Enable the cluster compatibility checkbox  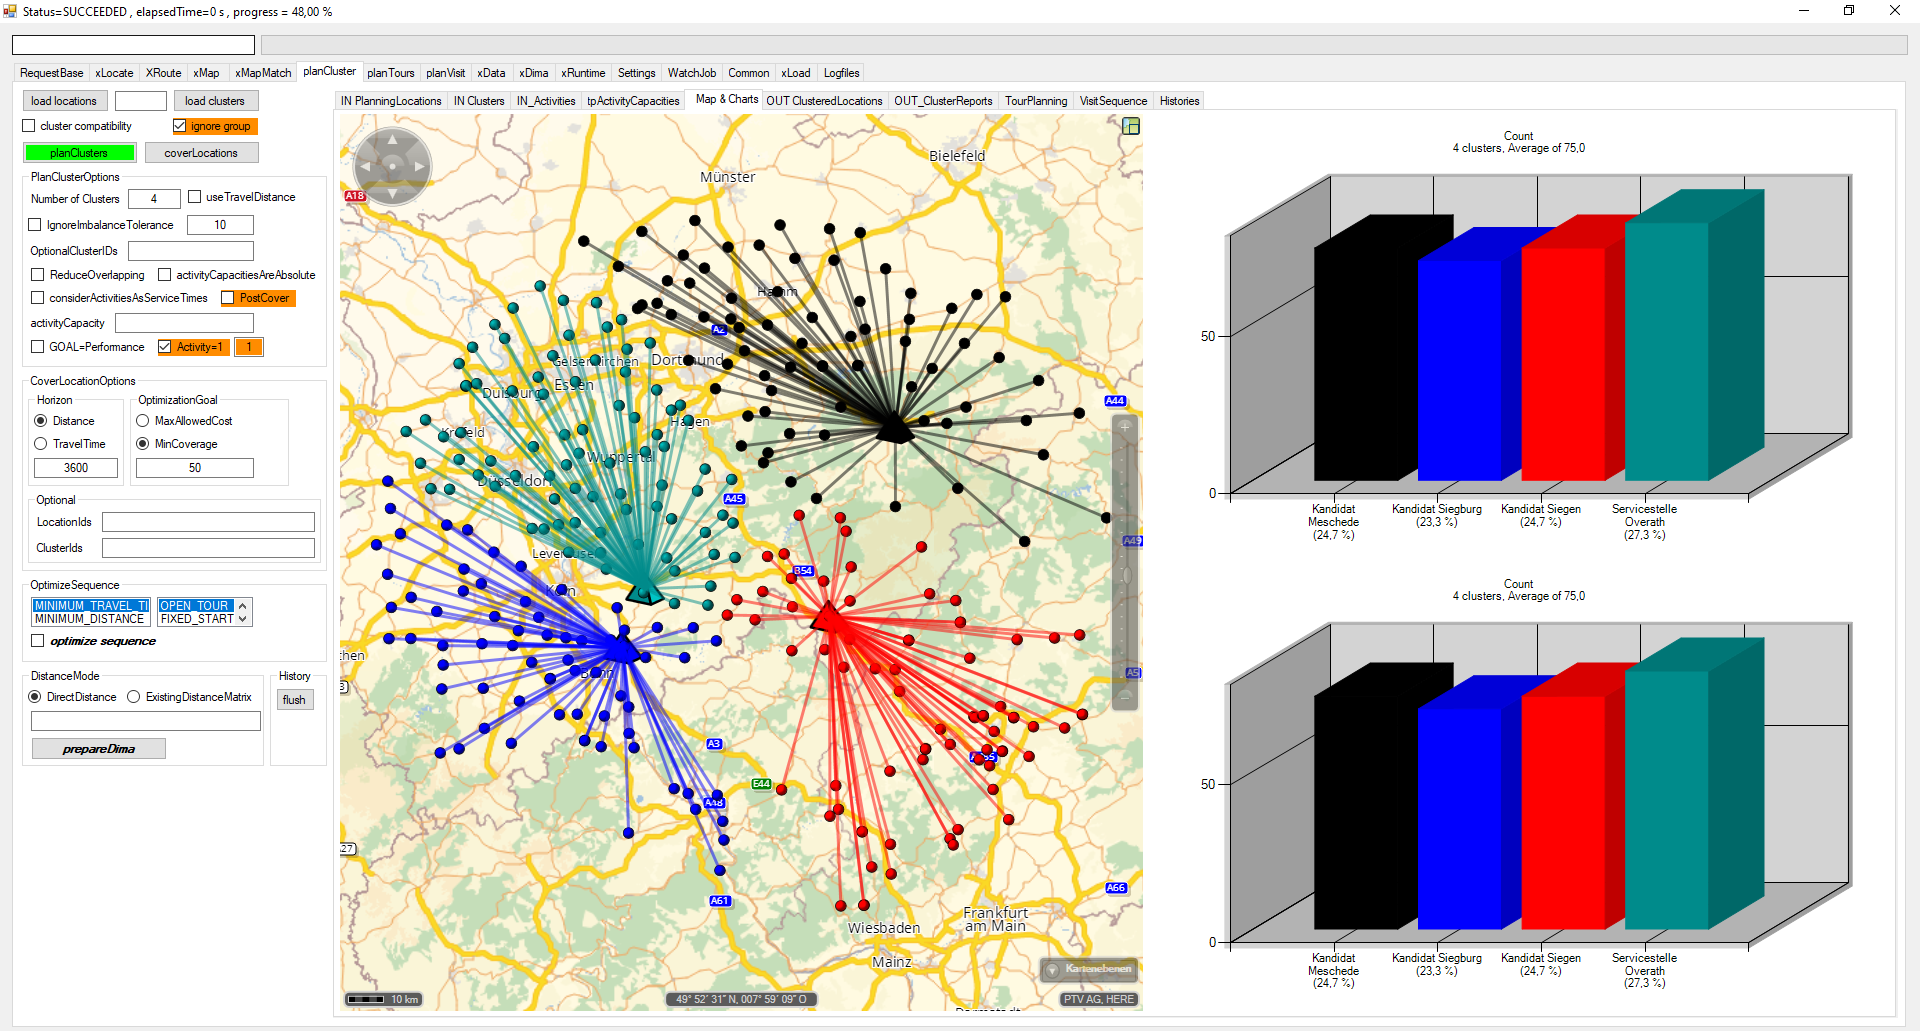tap(29, 126)
